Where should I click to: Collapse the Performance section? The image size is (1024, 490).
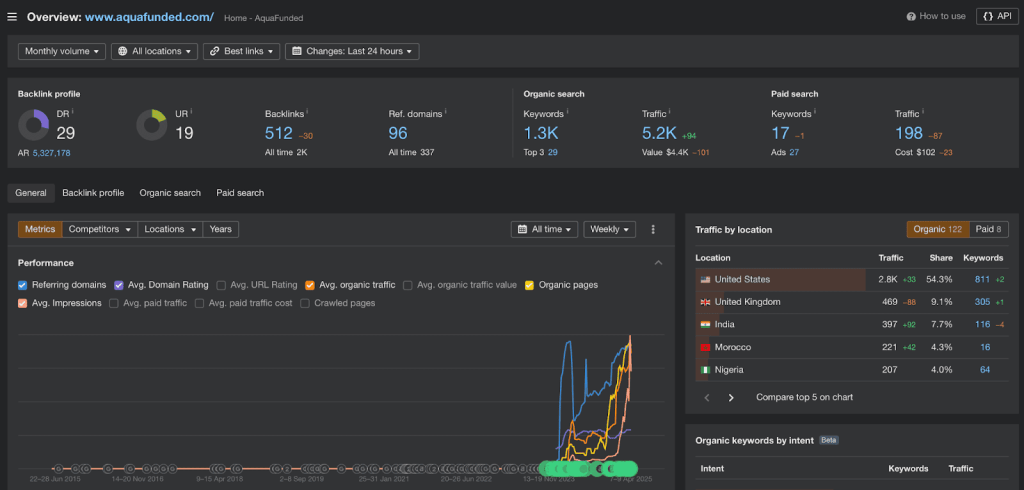(658, 263)
